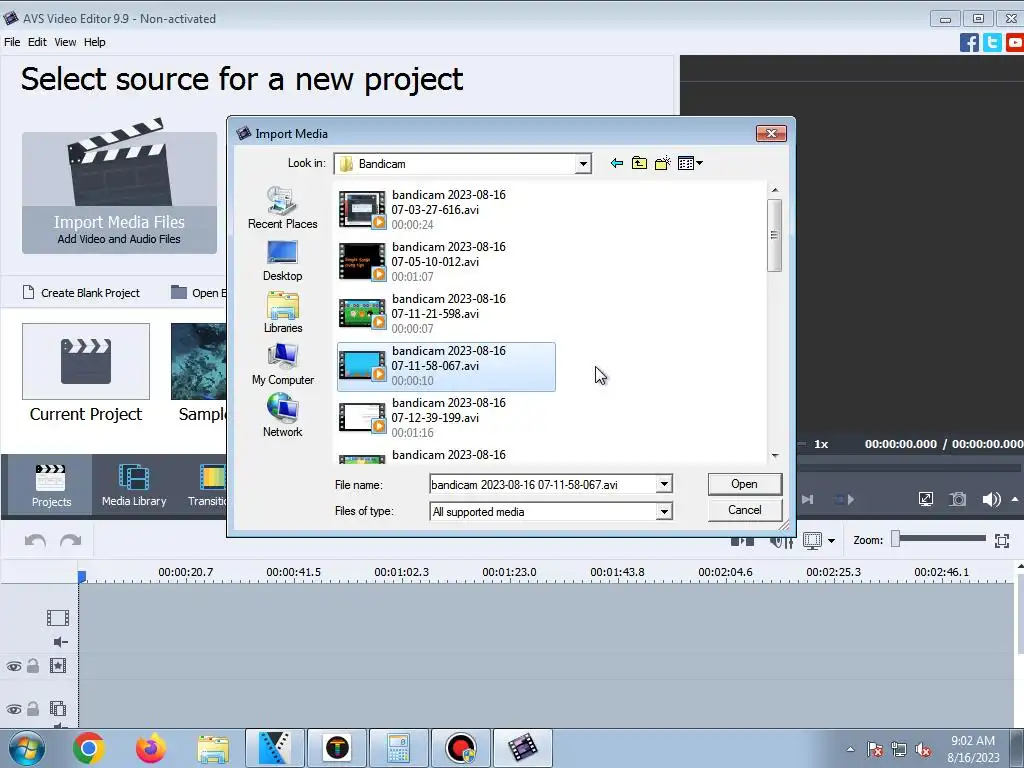Image resolution: width=1024 pixels, height=768 pixels.
Task: Open Google Chrome from taskbar
Action: coord(89,748)
